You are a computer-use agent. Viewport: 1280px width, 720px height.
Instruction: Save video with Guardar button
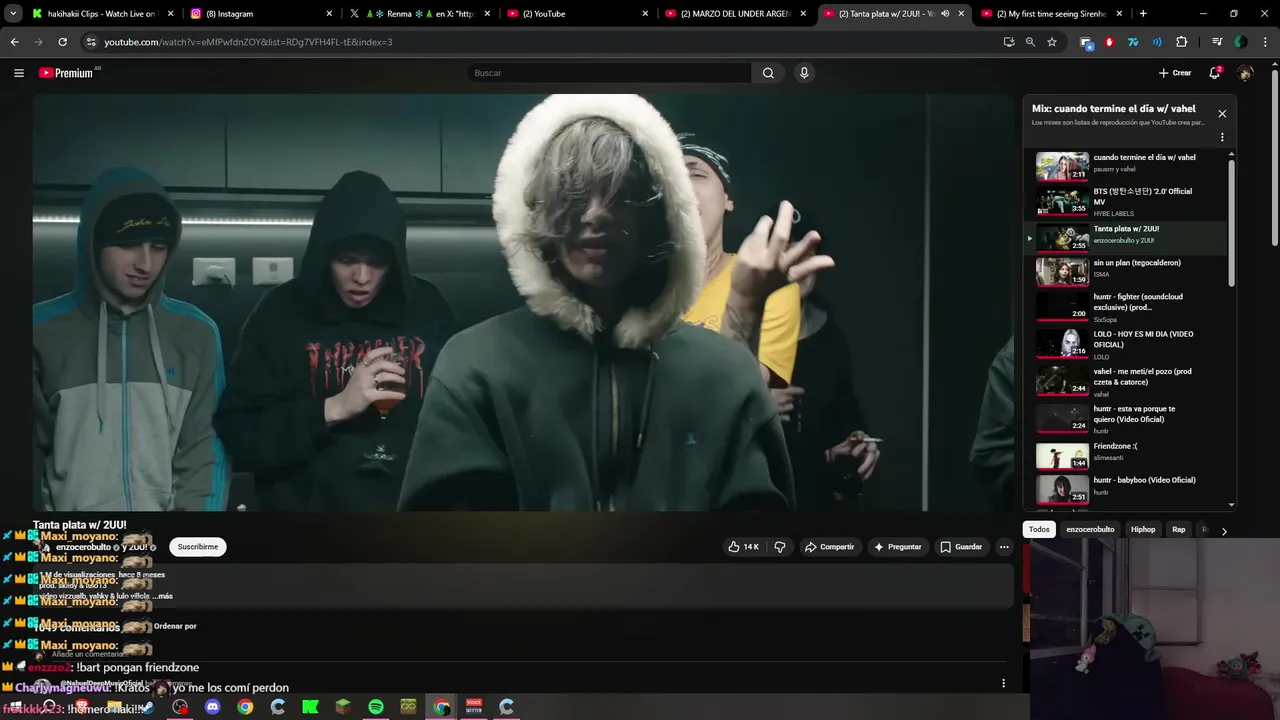click(x=961, y=547)
